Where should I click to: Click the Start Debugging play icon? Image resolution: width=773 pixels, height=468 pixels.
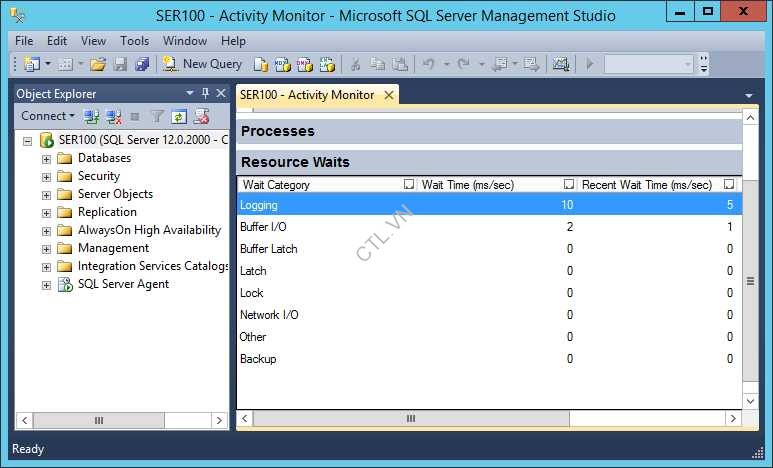coord(590,64)
